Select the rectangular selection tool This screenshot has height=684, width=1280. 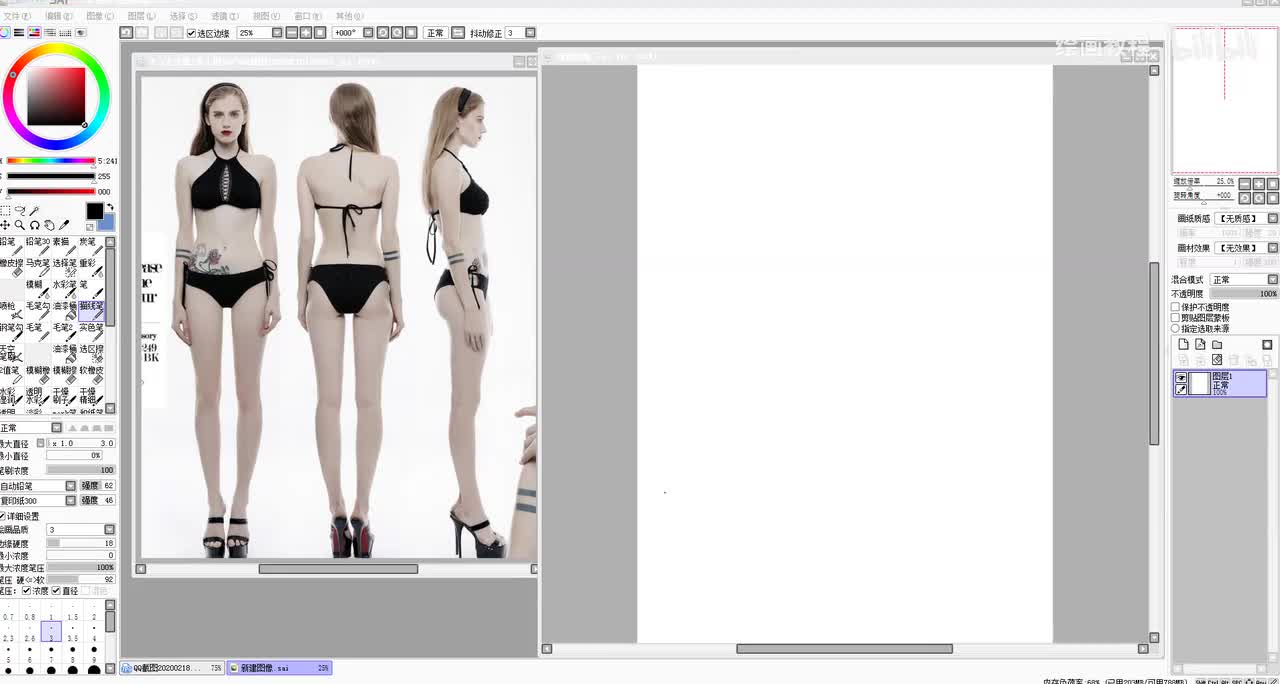click(5, 211)
